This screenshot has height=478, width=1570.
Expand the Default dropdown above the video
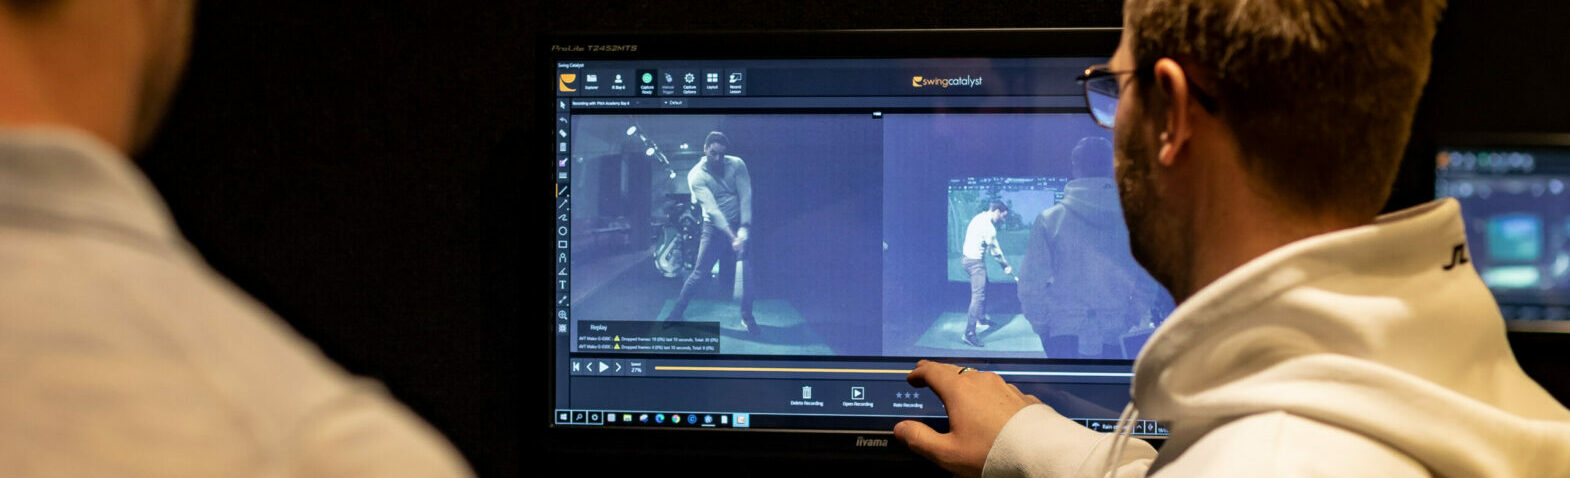coord(675,102)
